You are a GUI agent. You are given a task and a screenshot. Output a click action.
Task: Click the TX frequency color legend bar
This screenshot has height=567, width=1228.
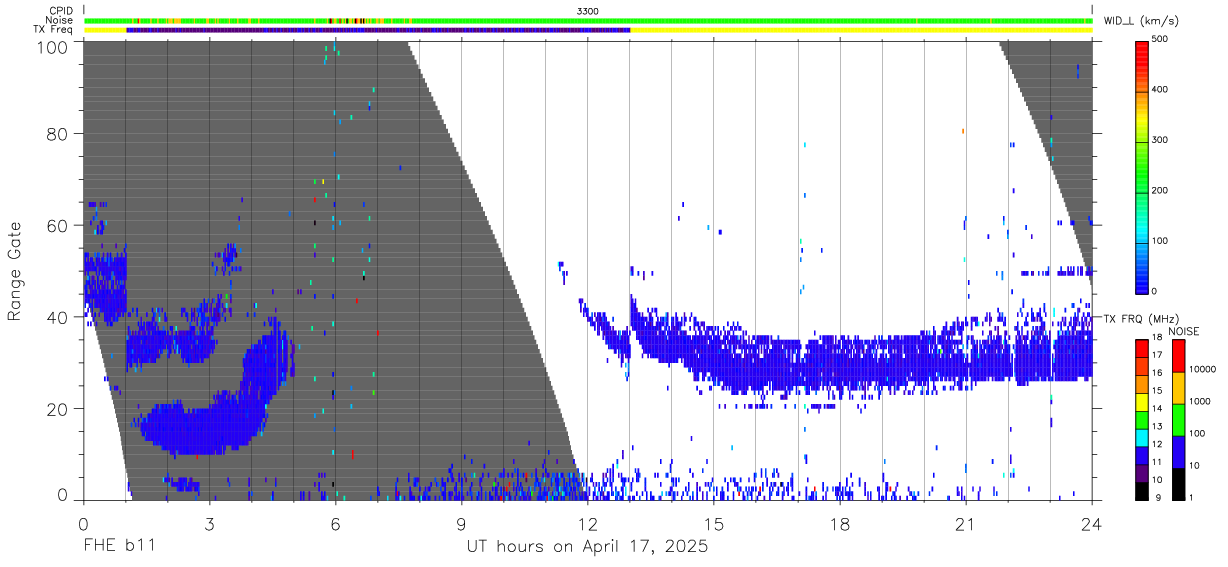tap(1143, 418)
